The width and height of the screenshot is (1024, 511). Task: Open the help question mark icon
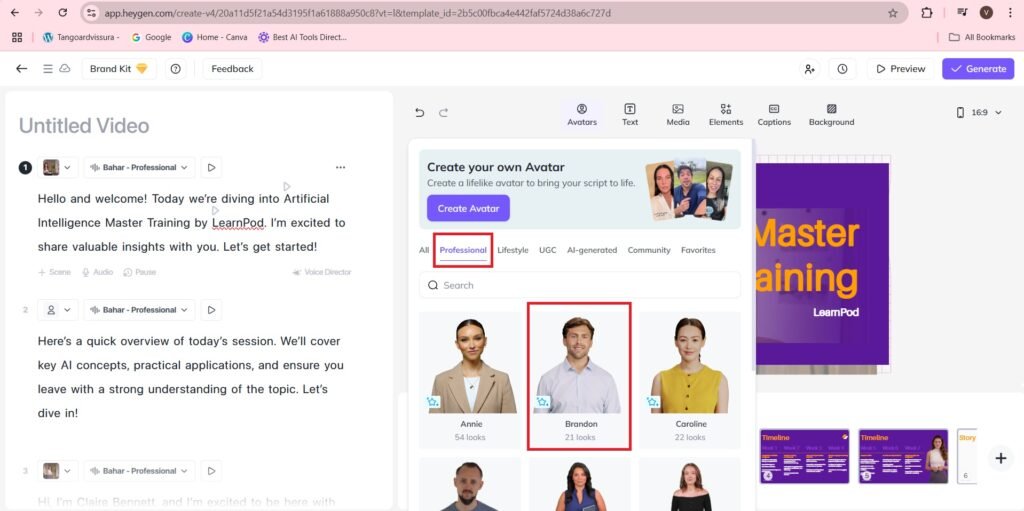click(x=176, y=69)
